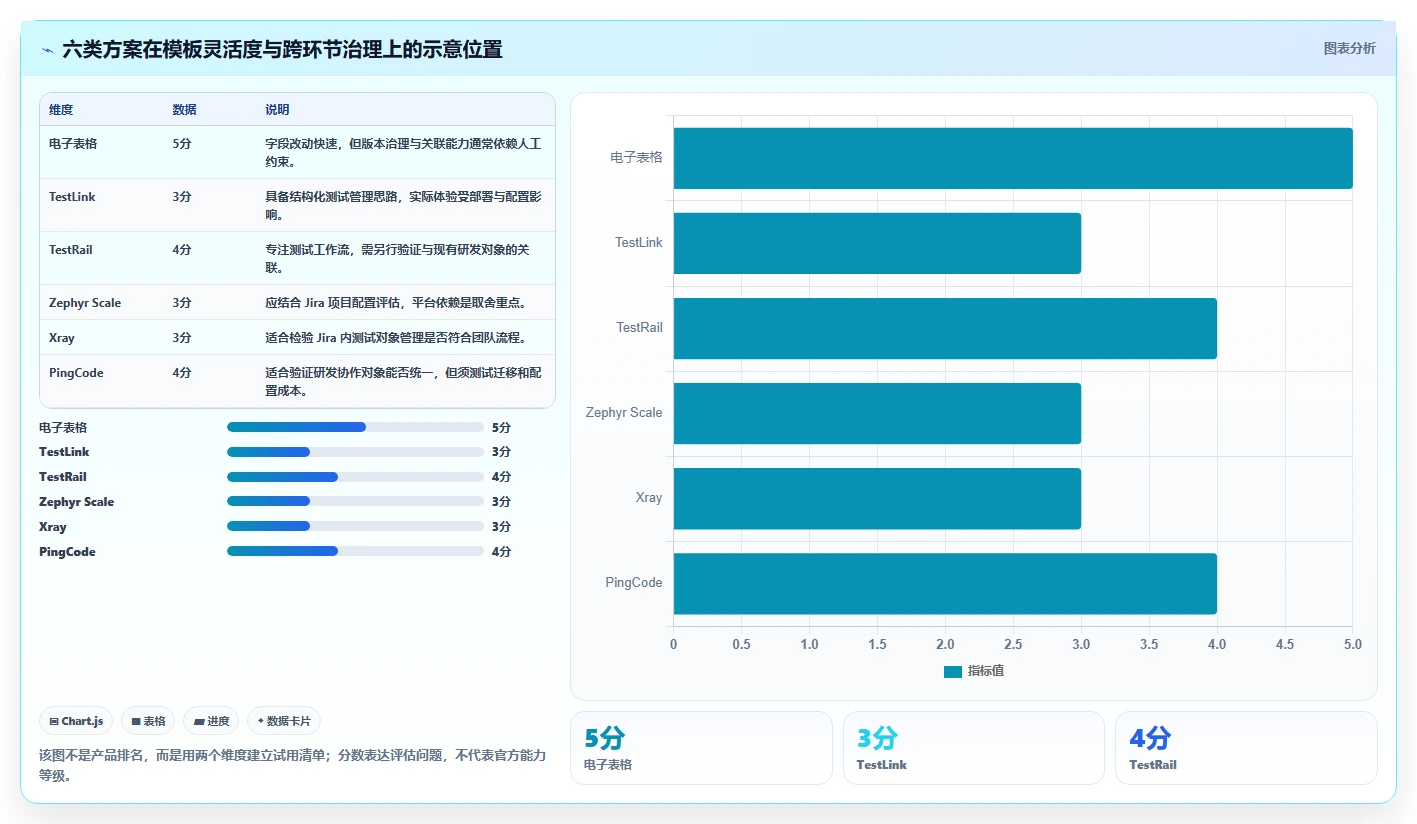Select the 表格 tag pill
Screen dimensions: 1417x824
tap(148, 721)
